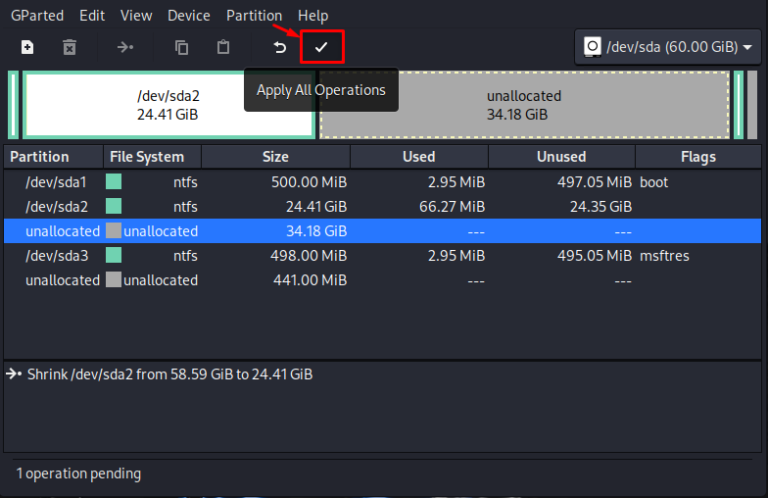The image size is (768, 498).
Task: Click the shrink operation arrow icon
Action: click(x=14, y=375)
